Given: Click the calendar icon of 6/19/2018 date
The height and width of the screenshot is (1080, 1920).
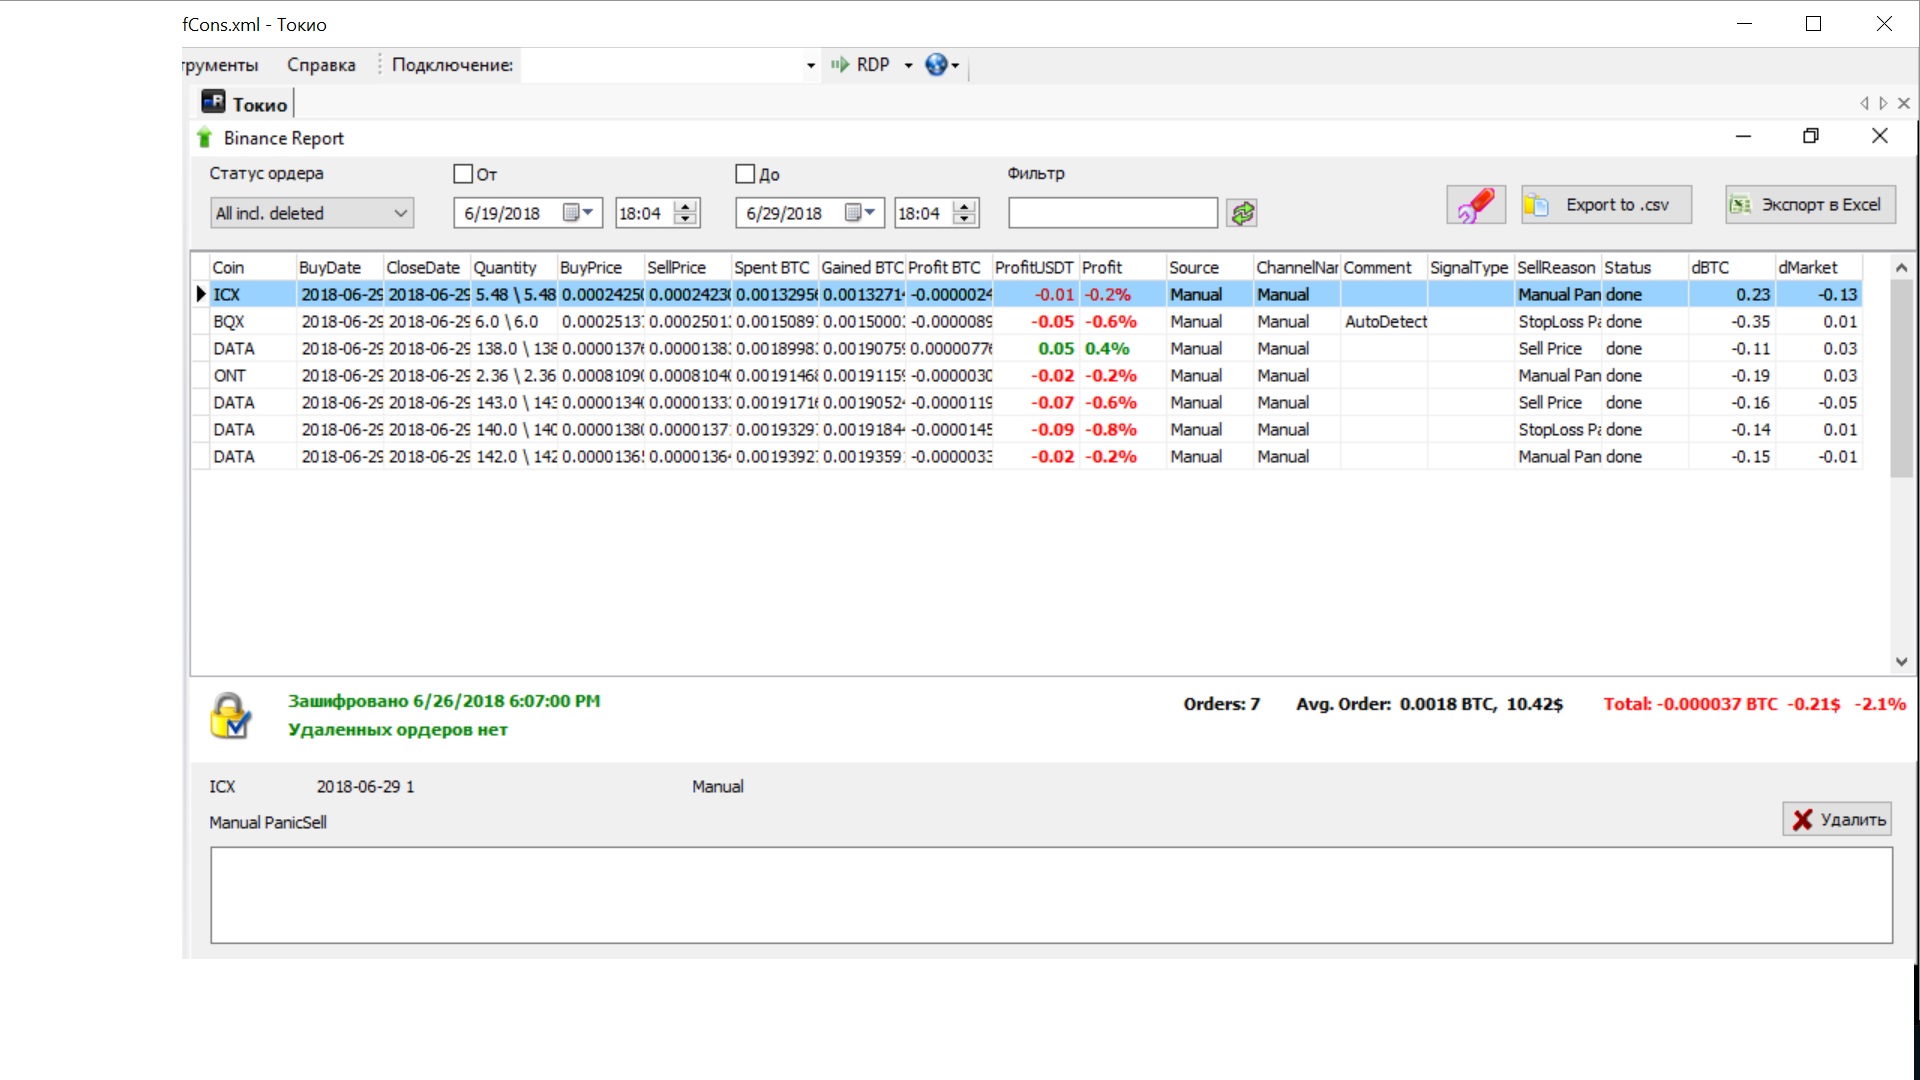Looking at the screenshot, I should pyautogui.click(x=571, y=213).
